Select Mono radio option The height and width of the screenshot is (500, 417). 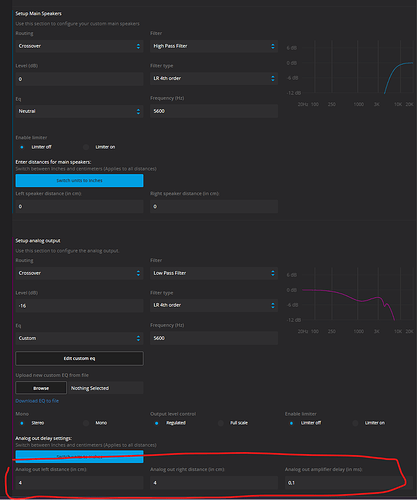click(x=86, y=423)
